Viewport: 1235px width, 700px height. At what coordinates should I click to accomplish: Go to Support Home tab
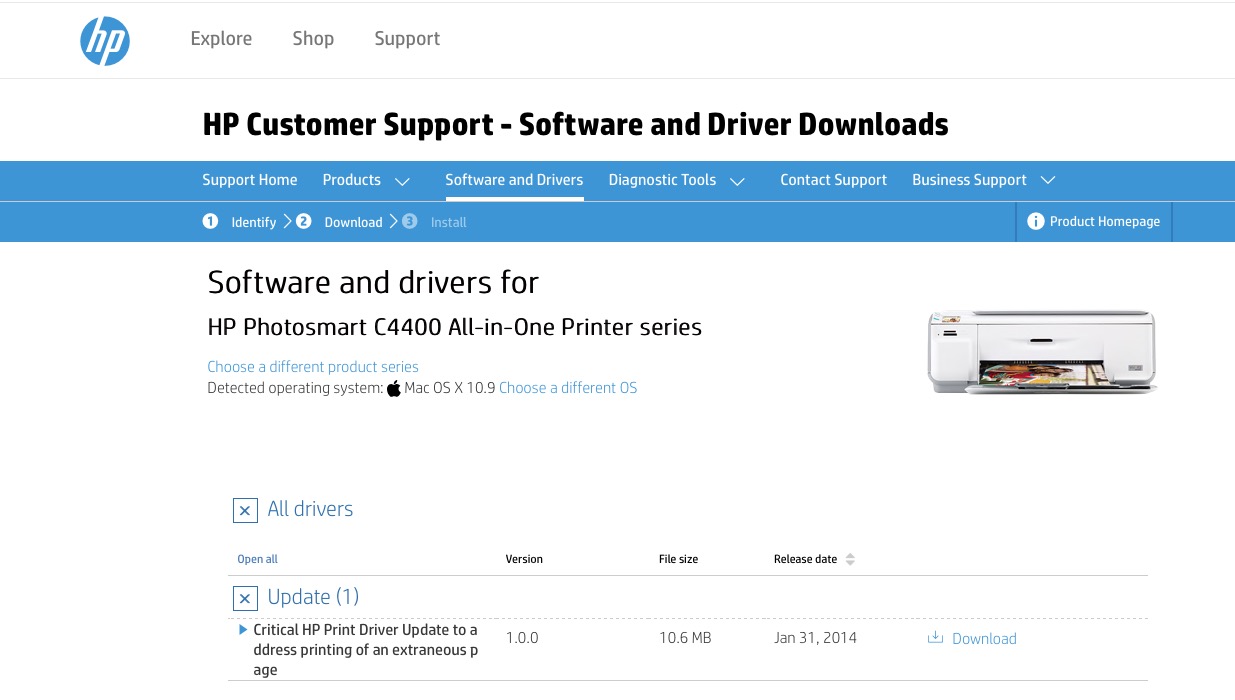250,180
